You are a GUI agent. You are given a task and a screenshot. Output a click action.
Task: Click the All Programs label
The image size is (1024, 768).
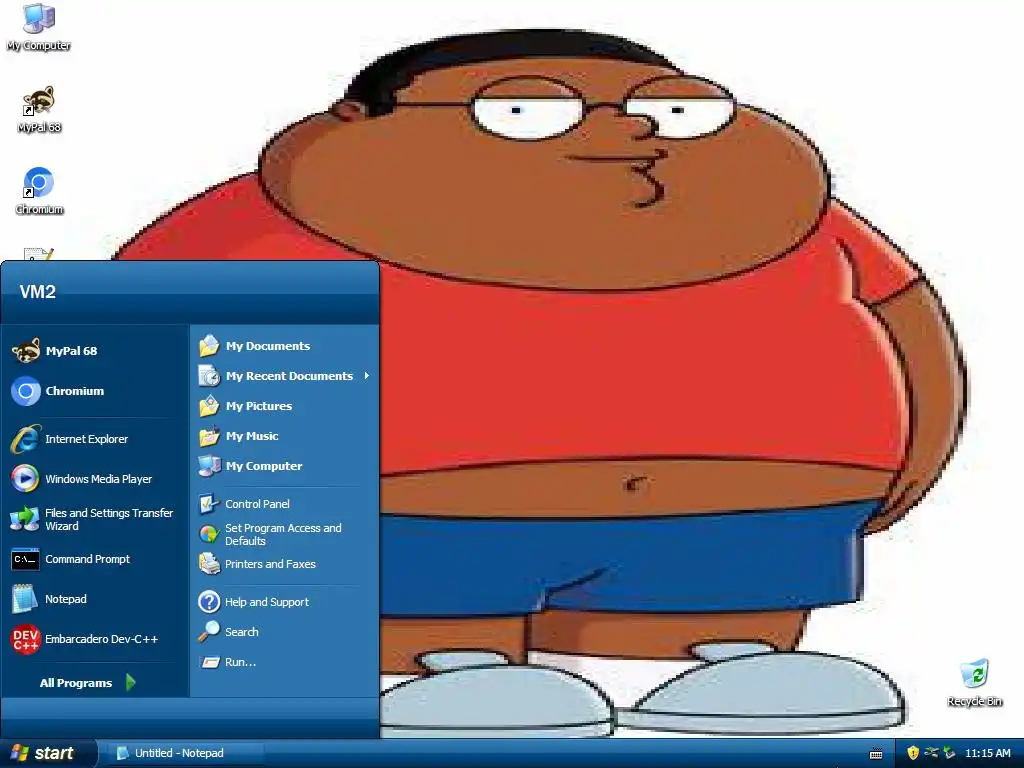tap(76, 683)
